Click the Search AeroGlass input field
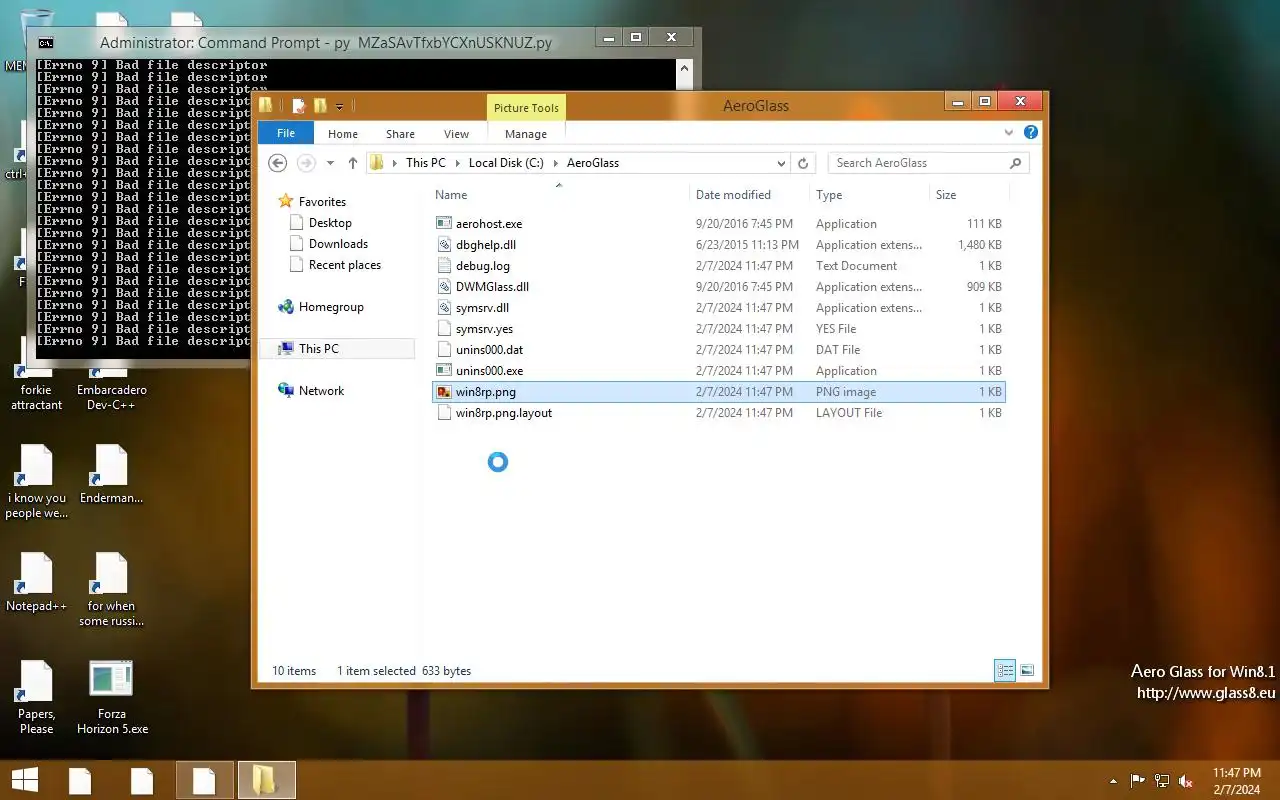 click(928, 163)
